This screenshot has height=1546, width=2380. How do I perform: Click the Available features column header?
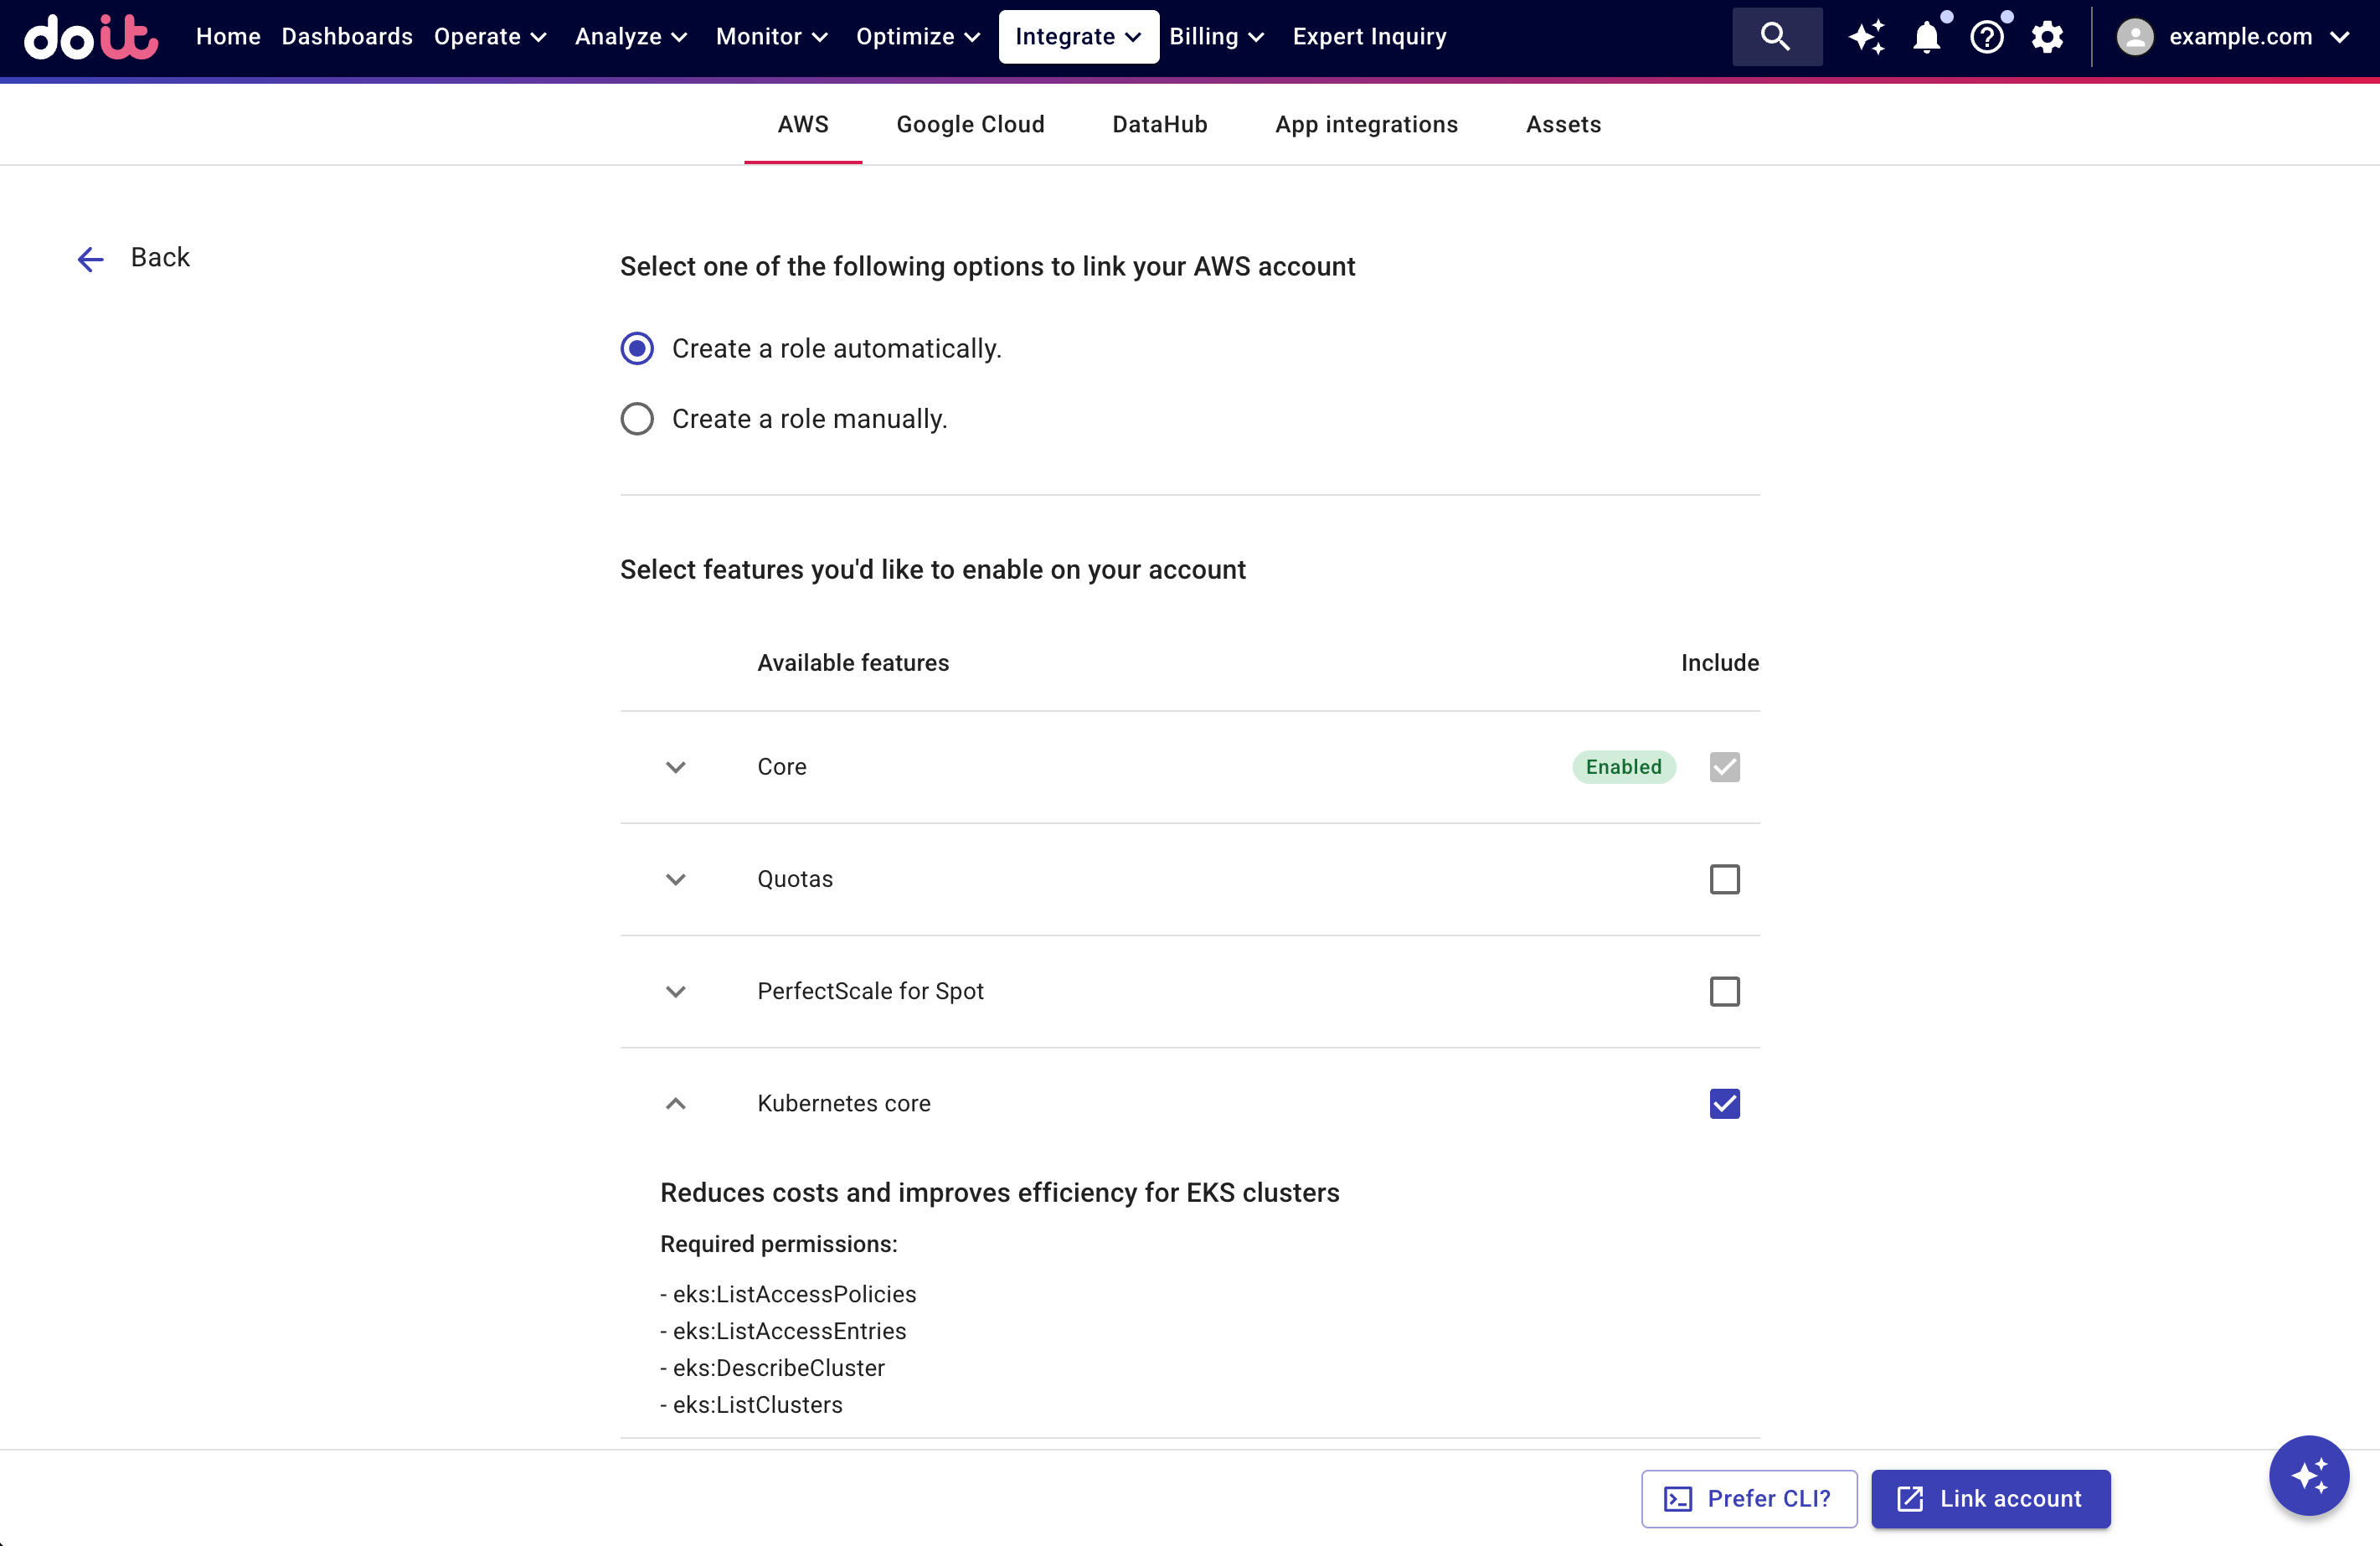pos(853,663)
